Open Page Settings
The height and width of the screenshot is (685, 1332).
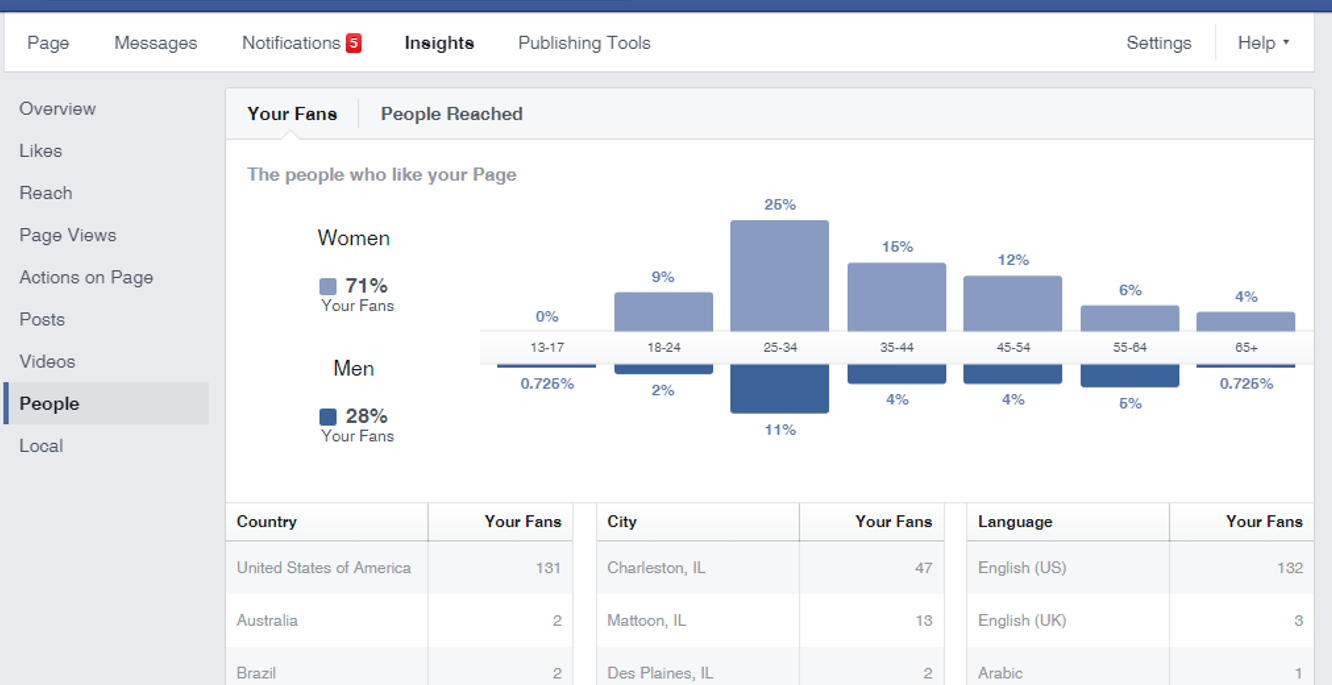pos(1159,42)
